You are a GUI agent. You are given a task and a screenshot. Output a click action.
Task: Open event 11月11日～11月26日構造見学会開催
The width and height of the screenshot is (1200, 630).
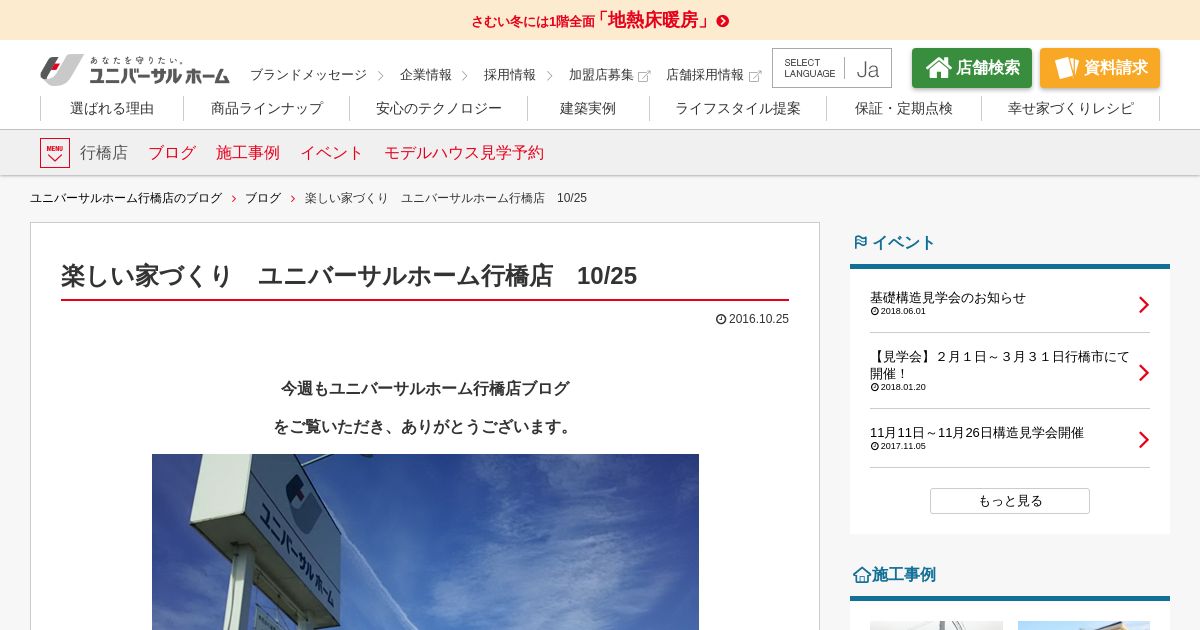pyautogui.click(x=977, y=433)
